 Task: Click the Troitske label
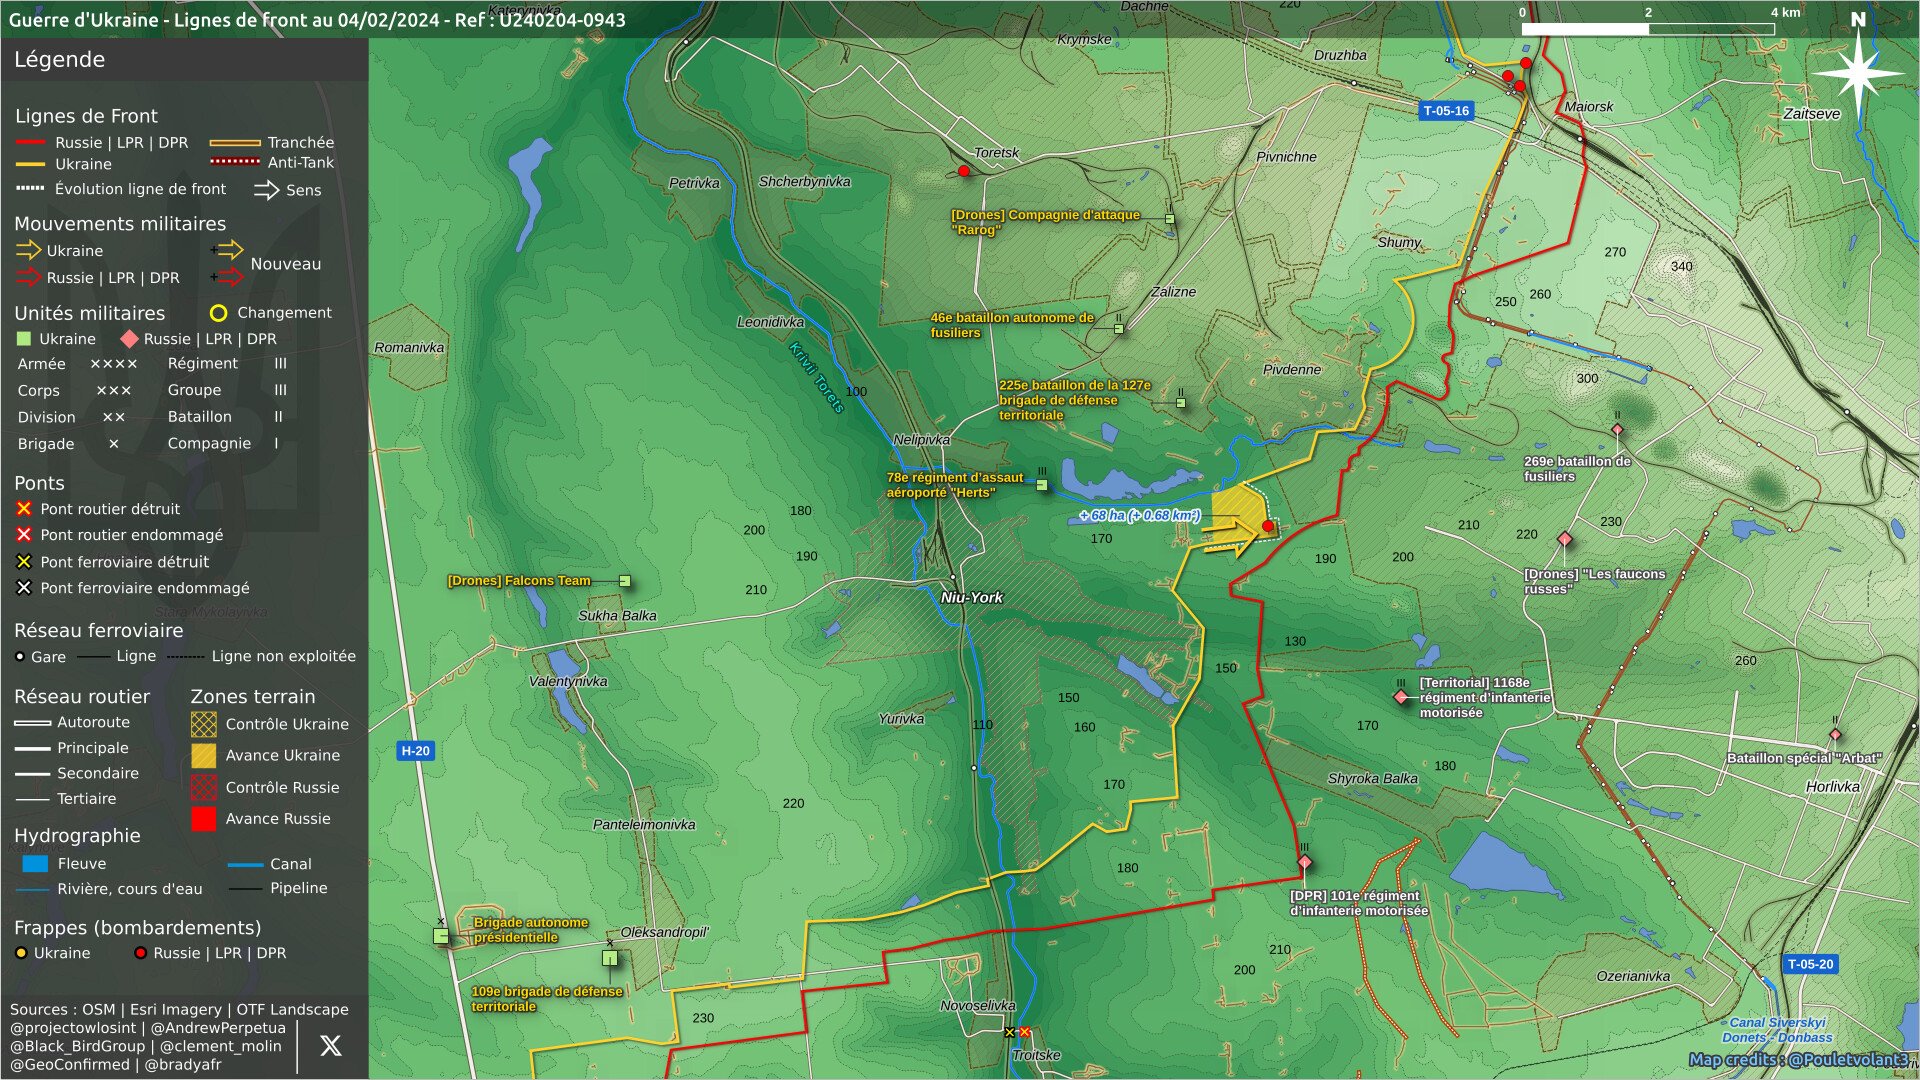pos(1036,1055)
